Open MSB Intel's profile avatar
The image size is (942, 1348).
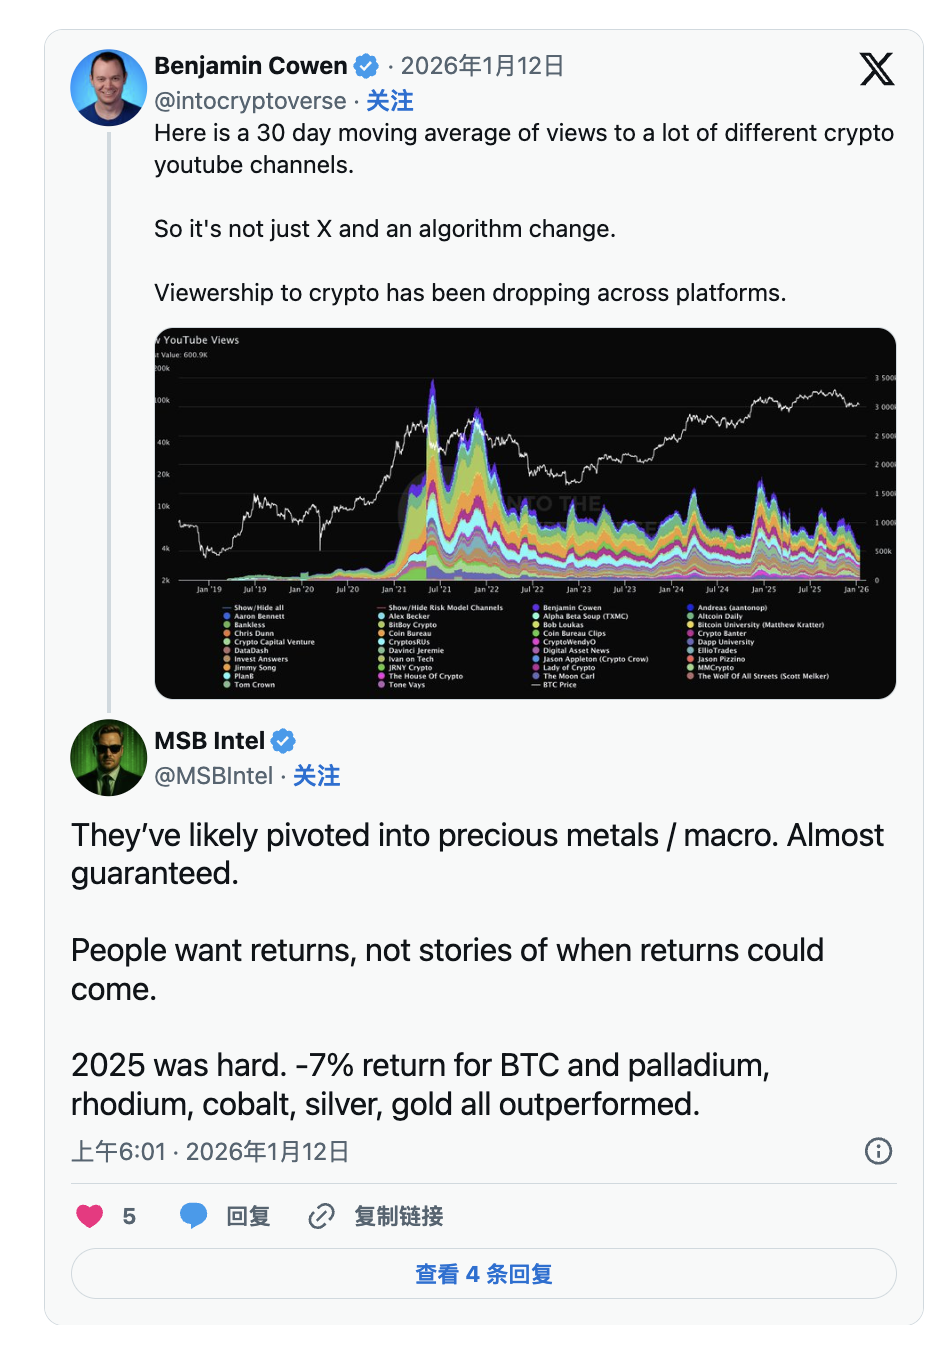(x=108, y=758)
